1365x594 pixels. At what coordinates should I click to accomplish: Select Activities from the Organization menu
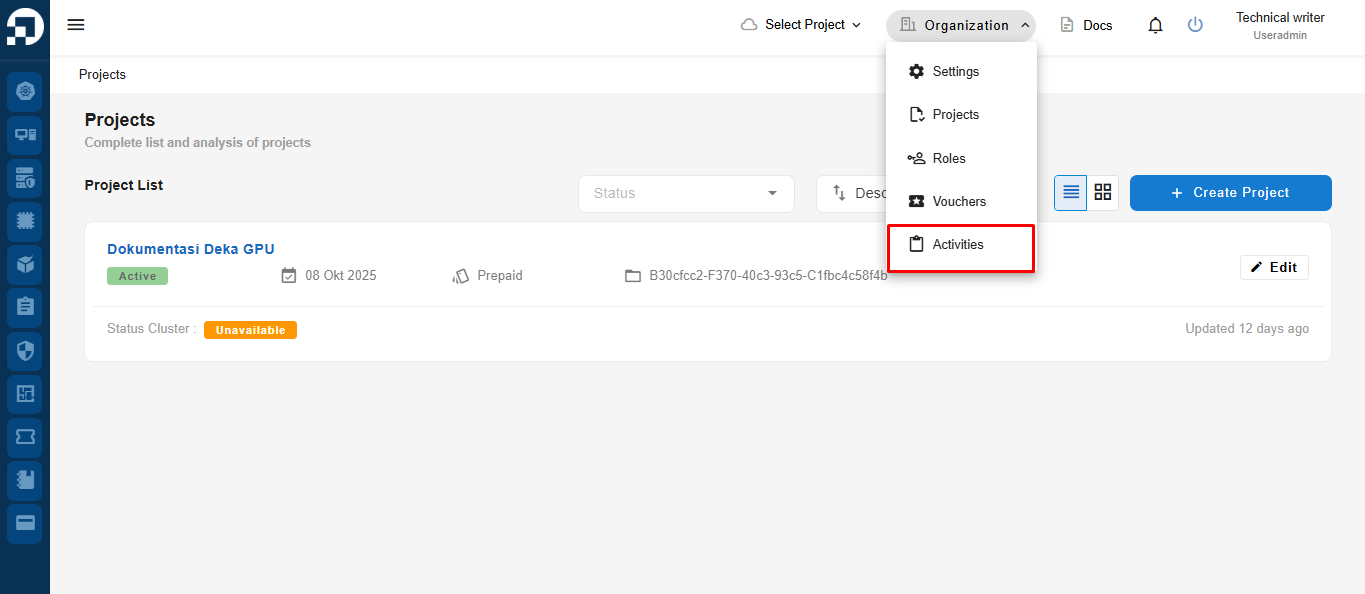click(959, 245)
